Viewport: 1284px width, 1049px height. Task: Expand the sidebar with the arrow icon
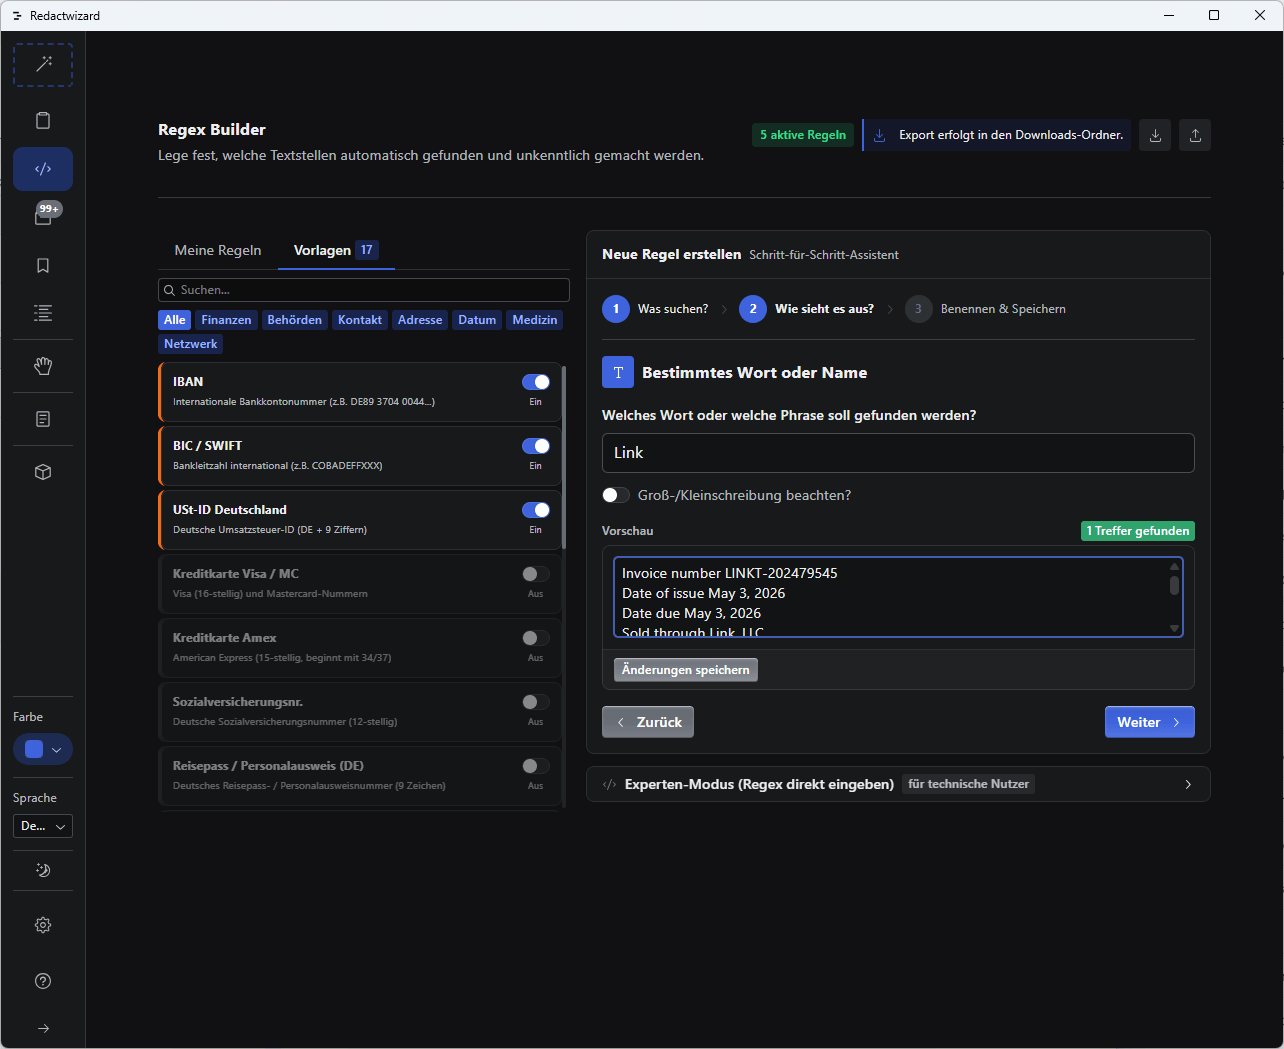point(43,1028)
